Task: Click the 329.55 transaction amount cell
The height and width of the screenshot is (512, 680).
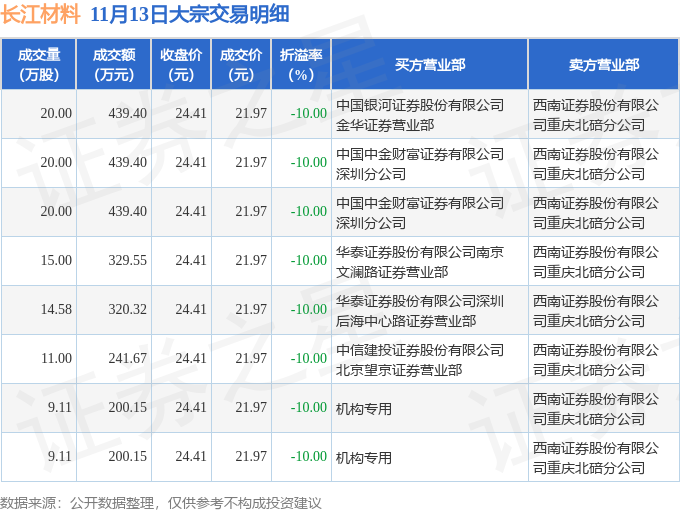Action: [127, 261]
